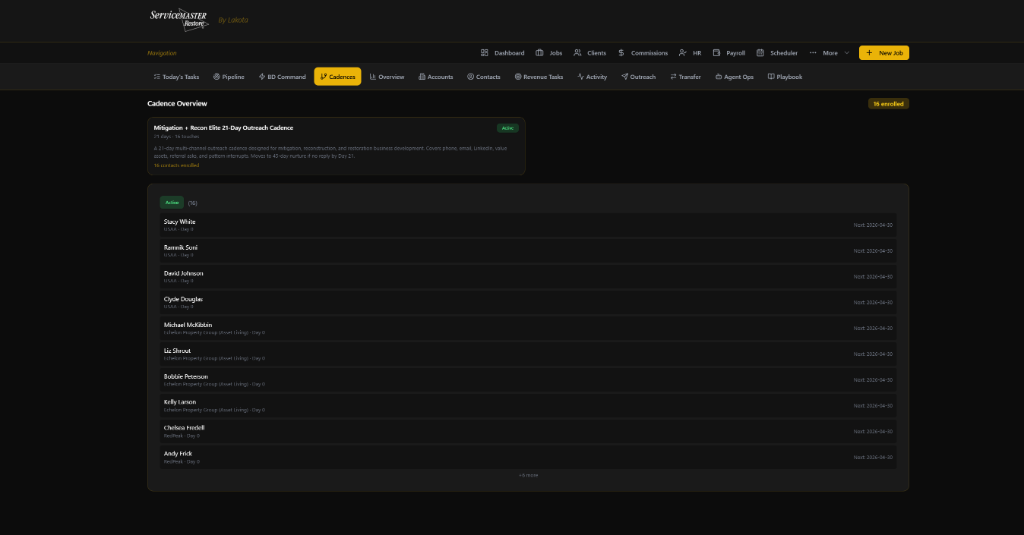The width and height of the screenshot is (1024, 535).
Task: Click the Transfer arrows icon
Action: pos(673,76)
